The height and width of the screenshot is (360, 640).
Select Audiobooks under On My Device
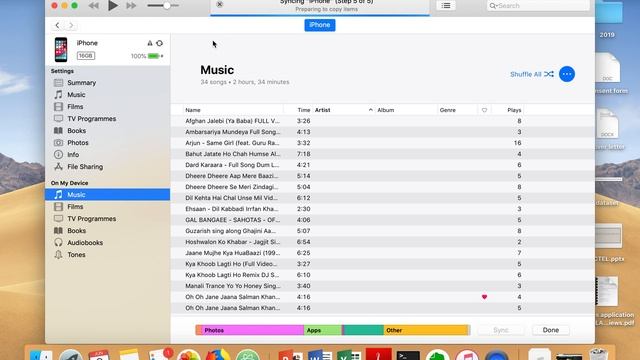[85, 243]
